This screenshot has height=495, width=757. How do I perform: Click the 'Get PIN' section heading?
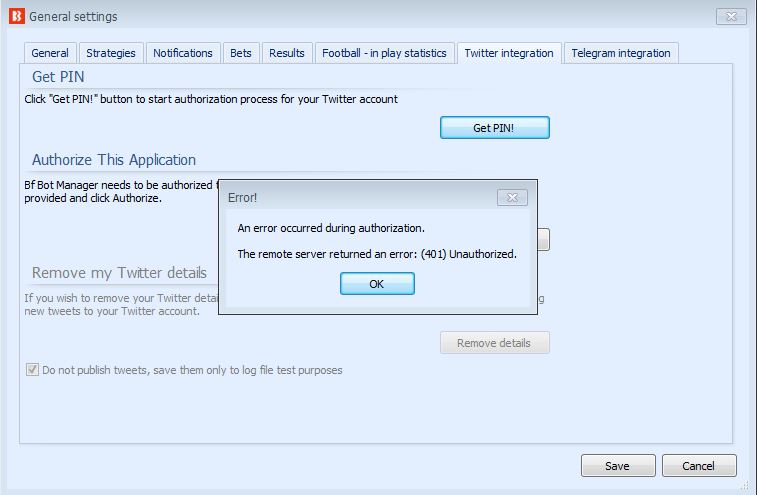[x=58, y=77]
